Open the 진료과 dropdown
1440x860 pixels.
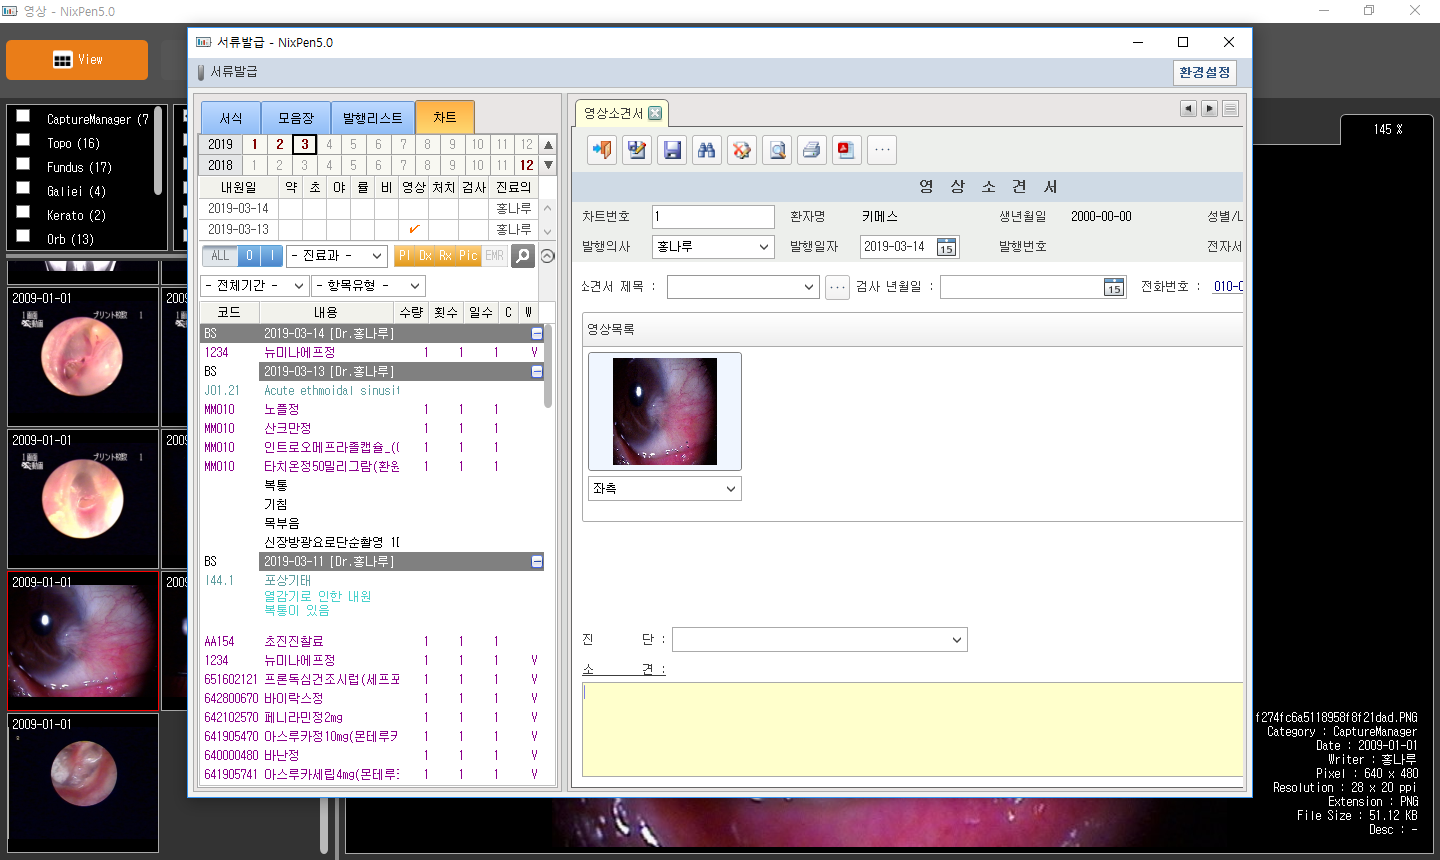[336, 256]
